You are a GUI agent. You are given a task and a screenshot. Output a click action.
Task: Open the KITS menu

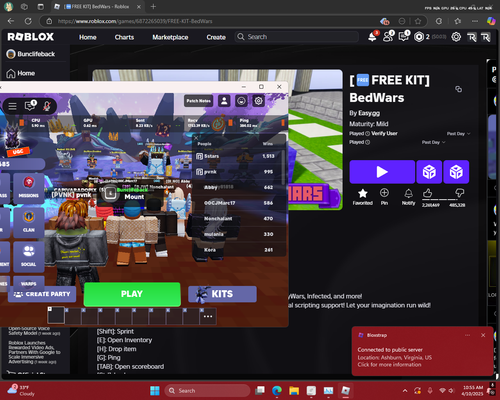click(222, 294)
